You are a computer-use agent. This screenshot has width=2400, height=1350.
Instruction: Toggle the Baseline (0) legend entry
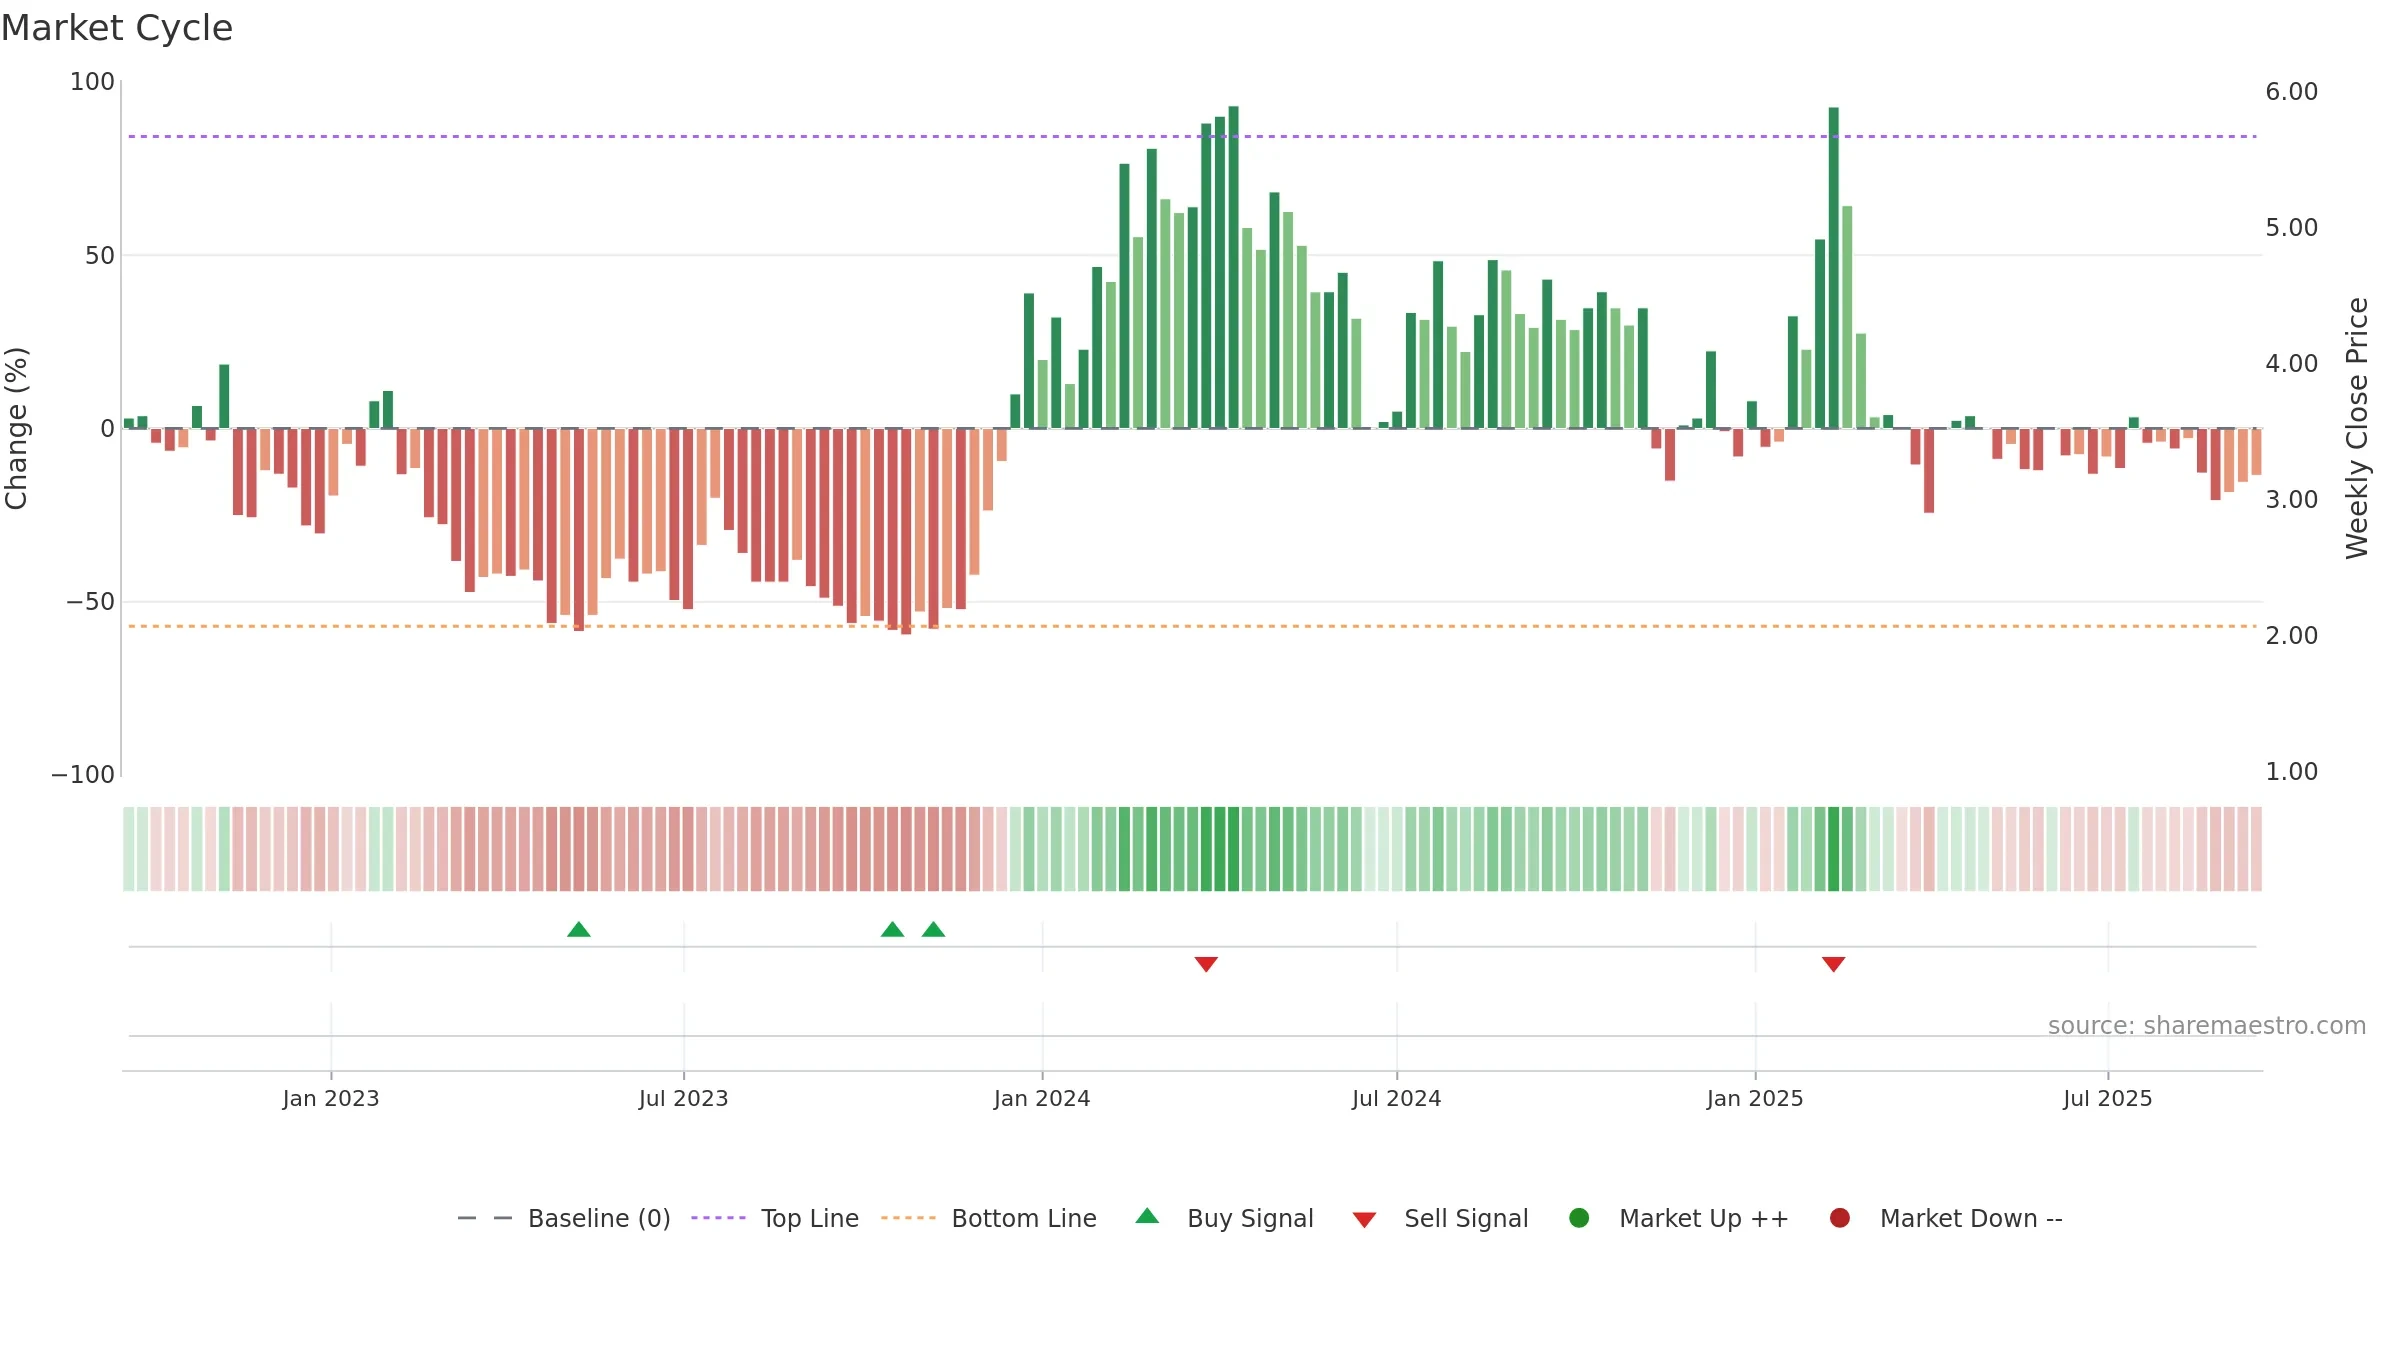coord(564,1218)
